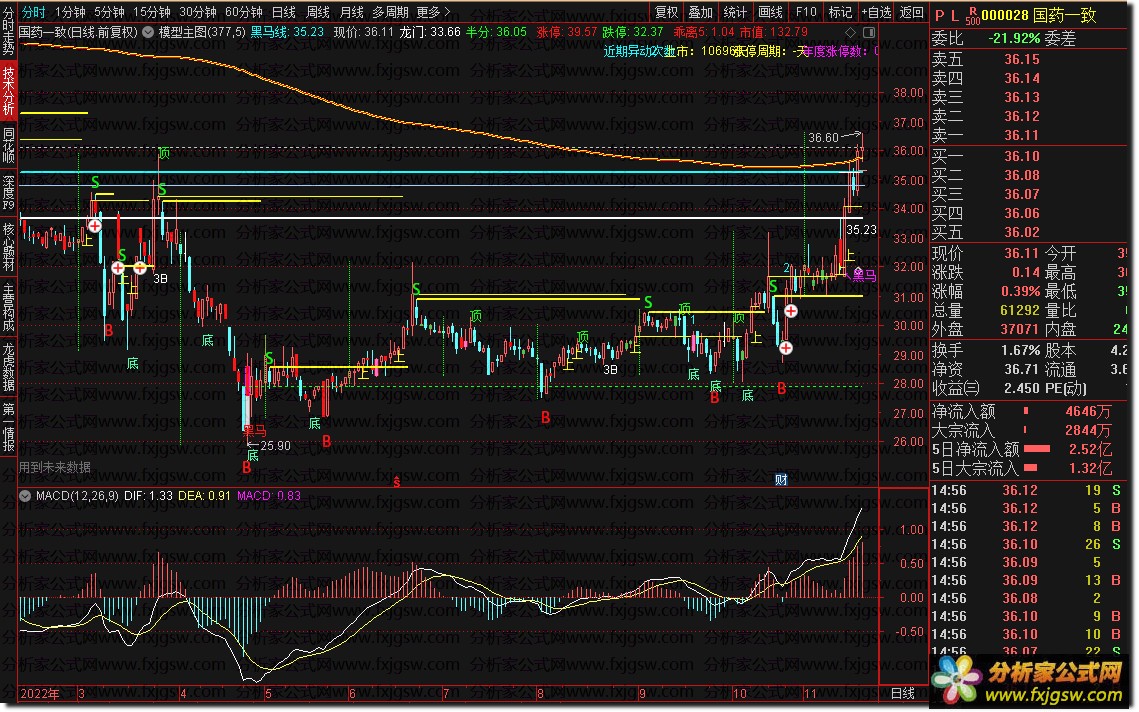Select the 60分钟 period tab
Viewport: 1139px width, 712px height.
[243, 12]
